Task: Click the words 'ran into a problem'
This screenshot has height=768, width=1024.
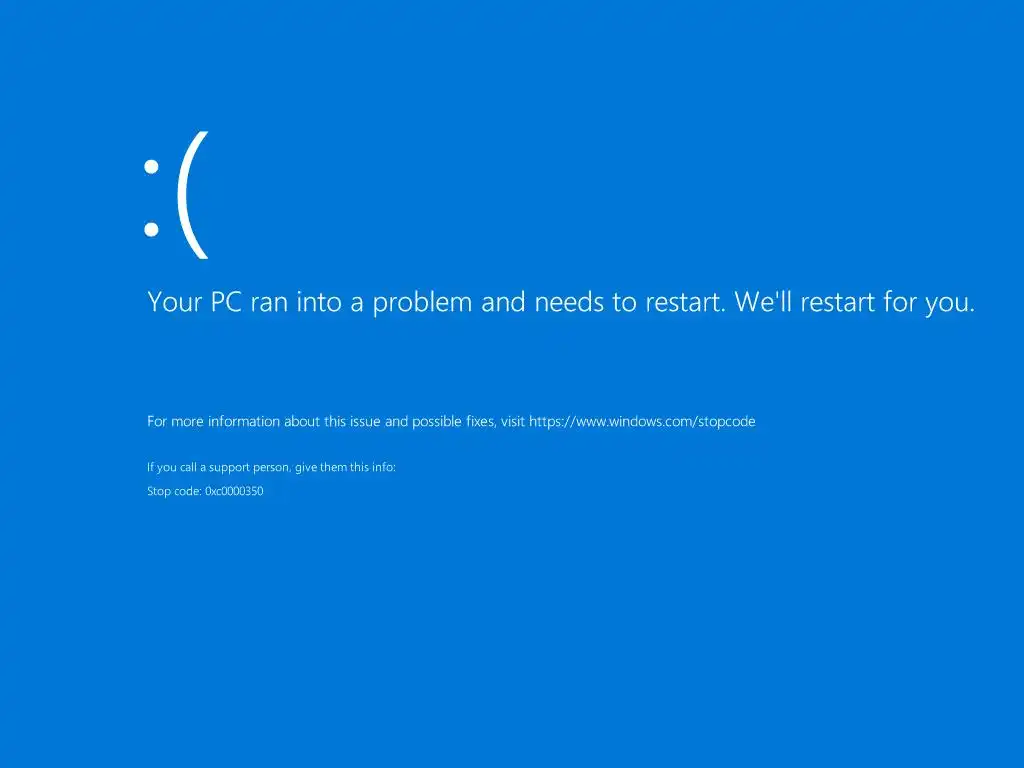Action: pyautogui.click(x=361, y=302)
